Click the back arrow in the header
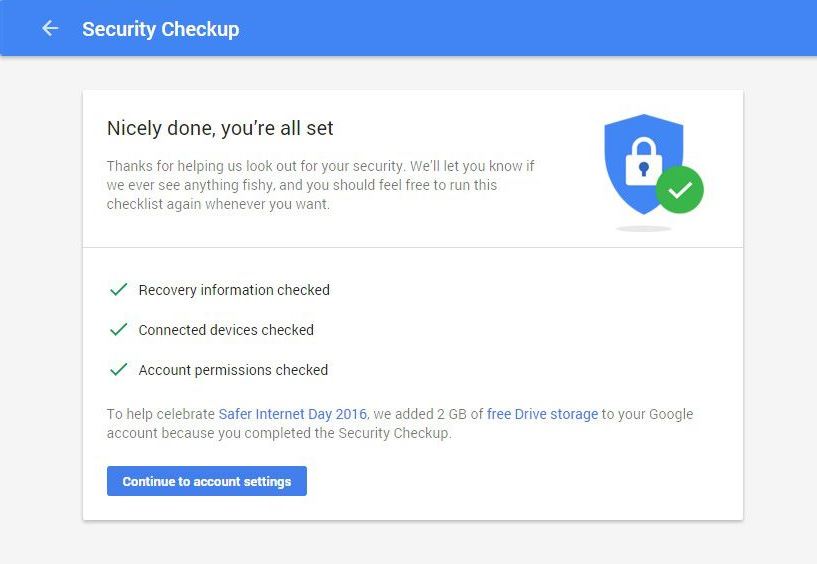The image size is (817, 564). point(50,29)
